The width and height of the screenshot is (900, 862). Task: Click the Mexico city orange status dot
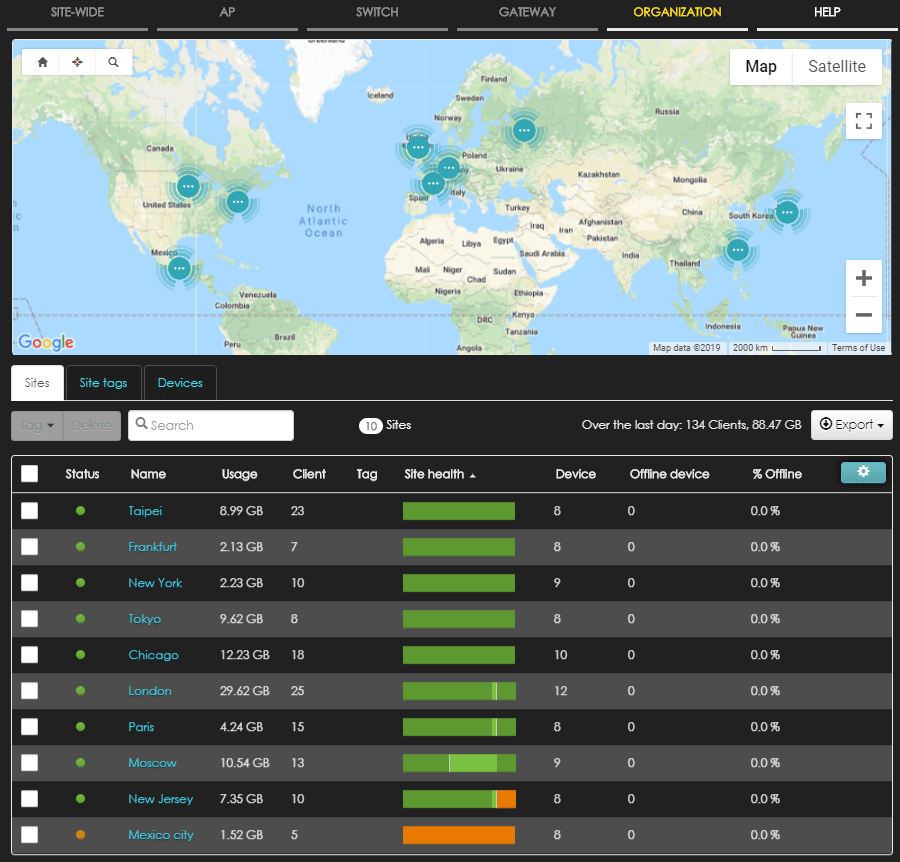tap(80, 834)
